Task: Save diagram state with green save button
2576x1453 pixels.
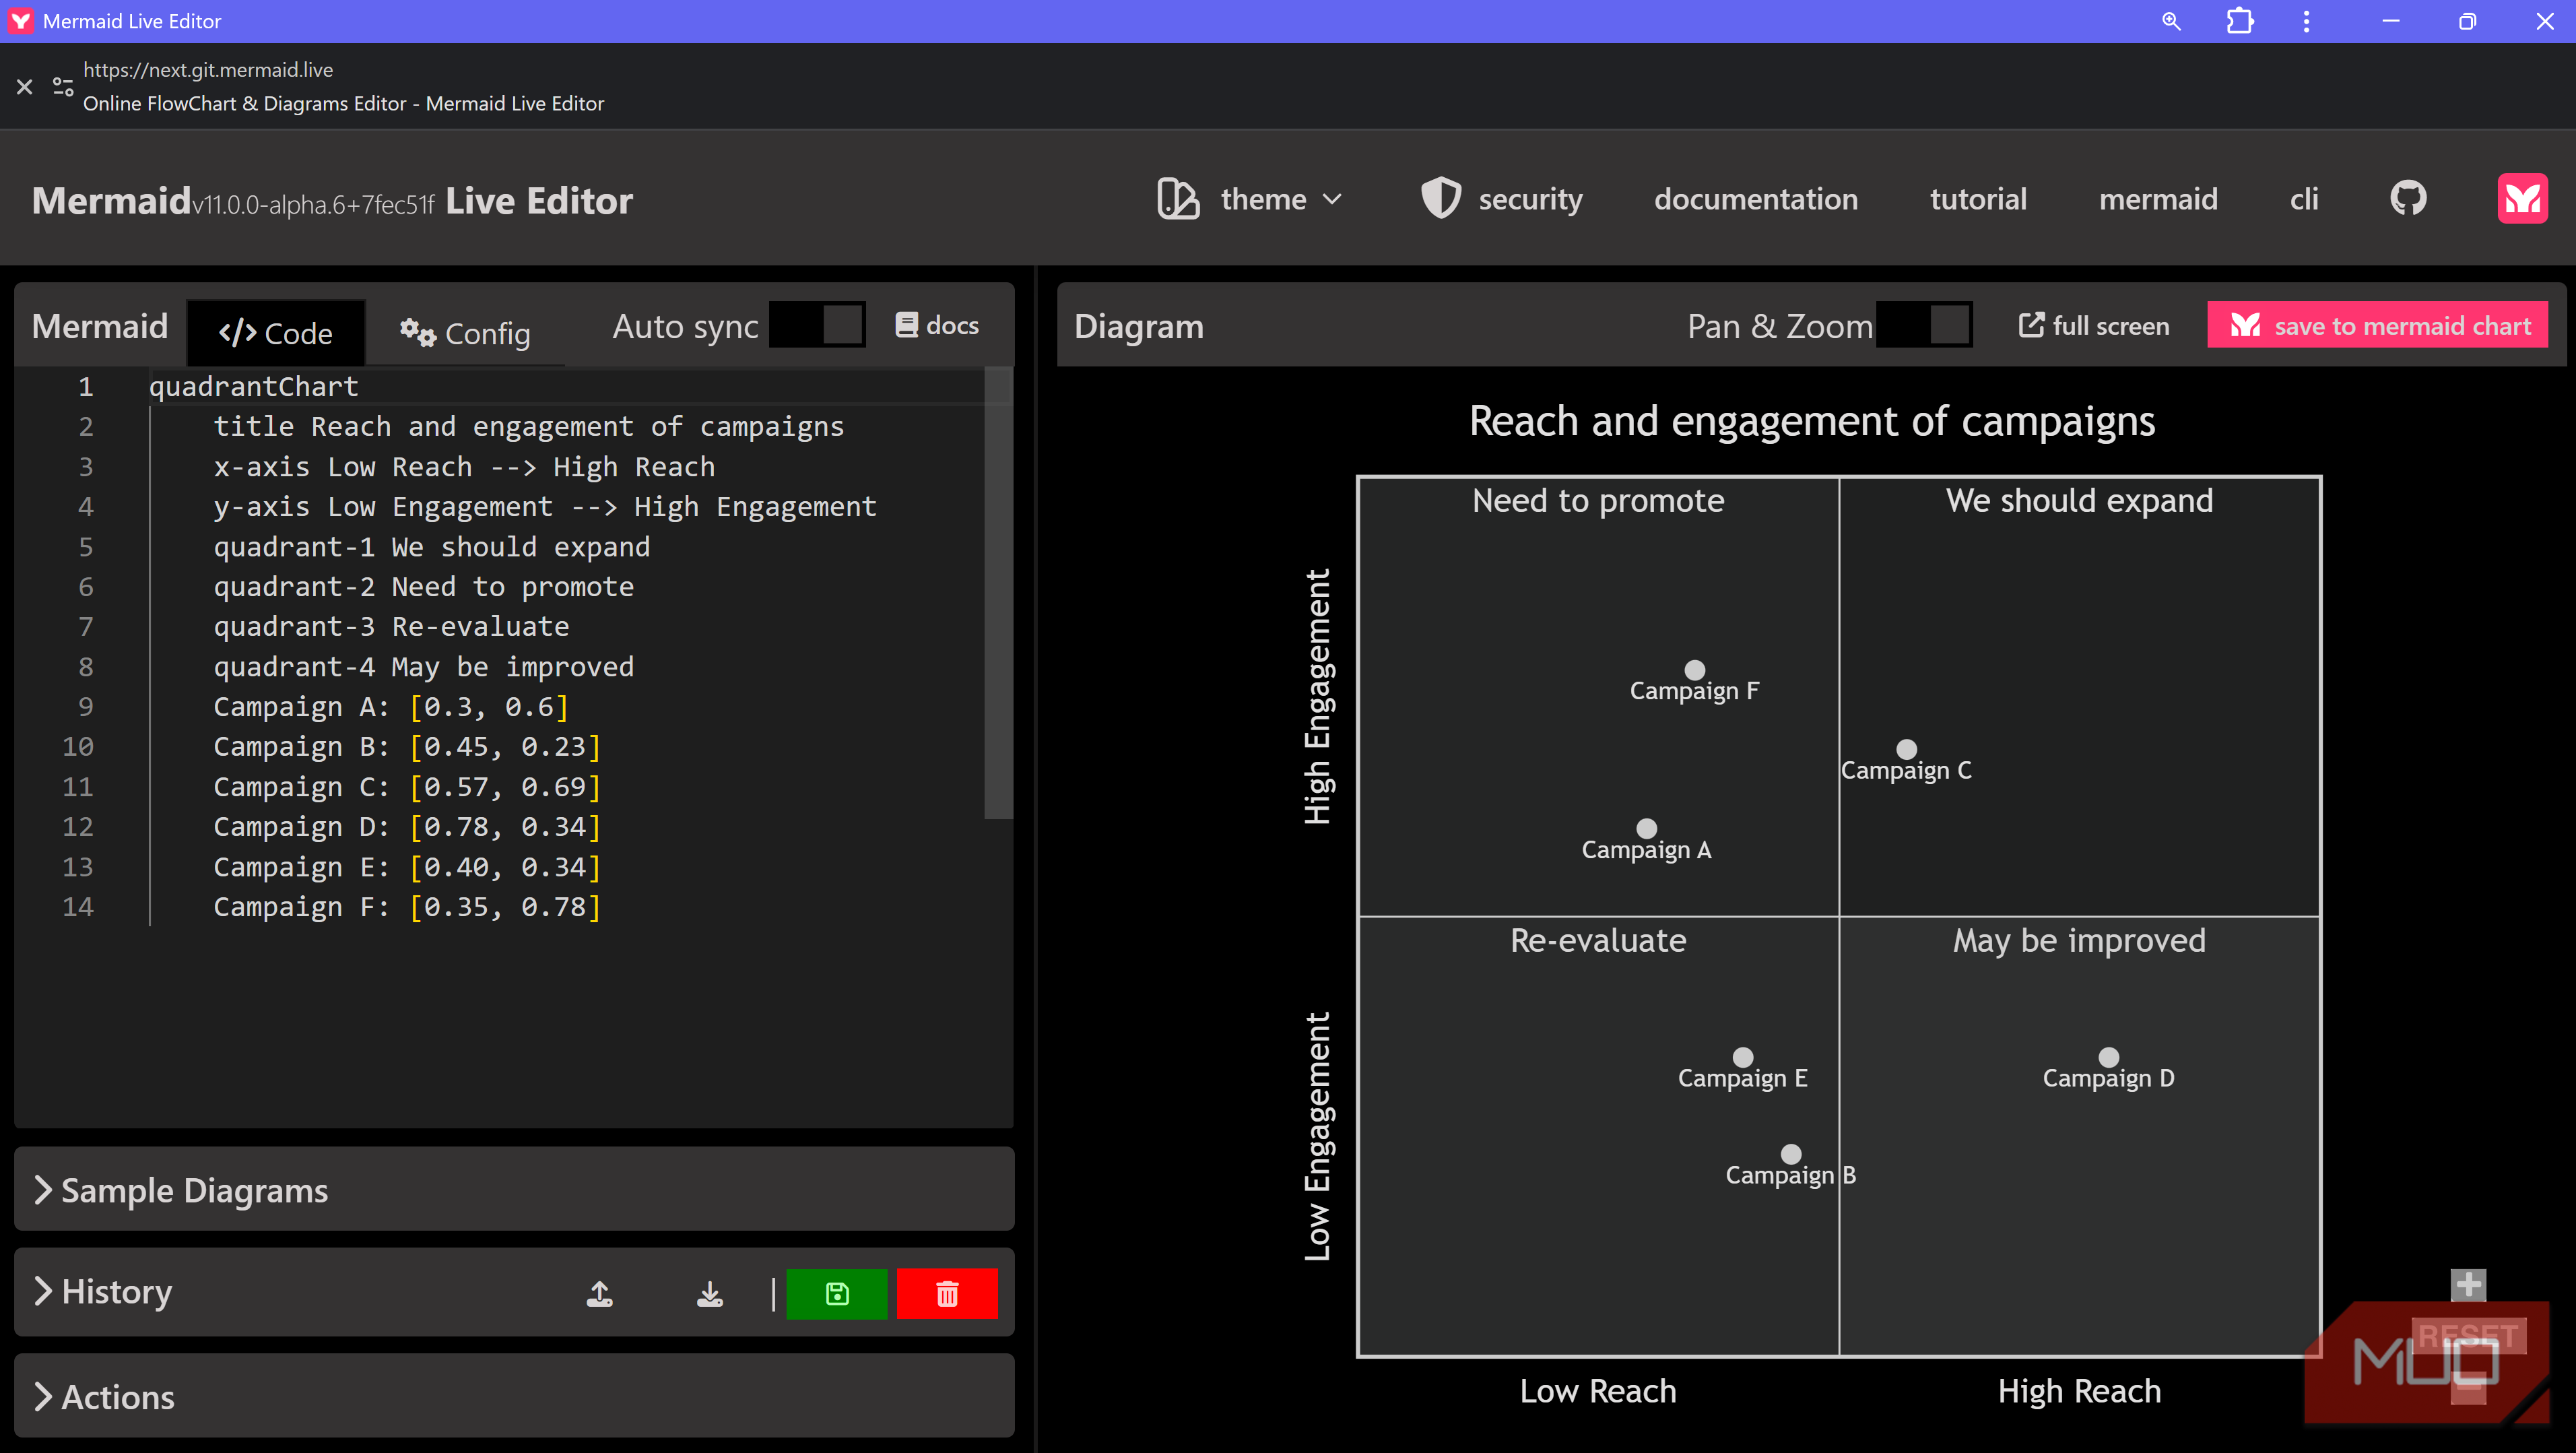Action: [836, 1294]
